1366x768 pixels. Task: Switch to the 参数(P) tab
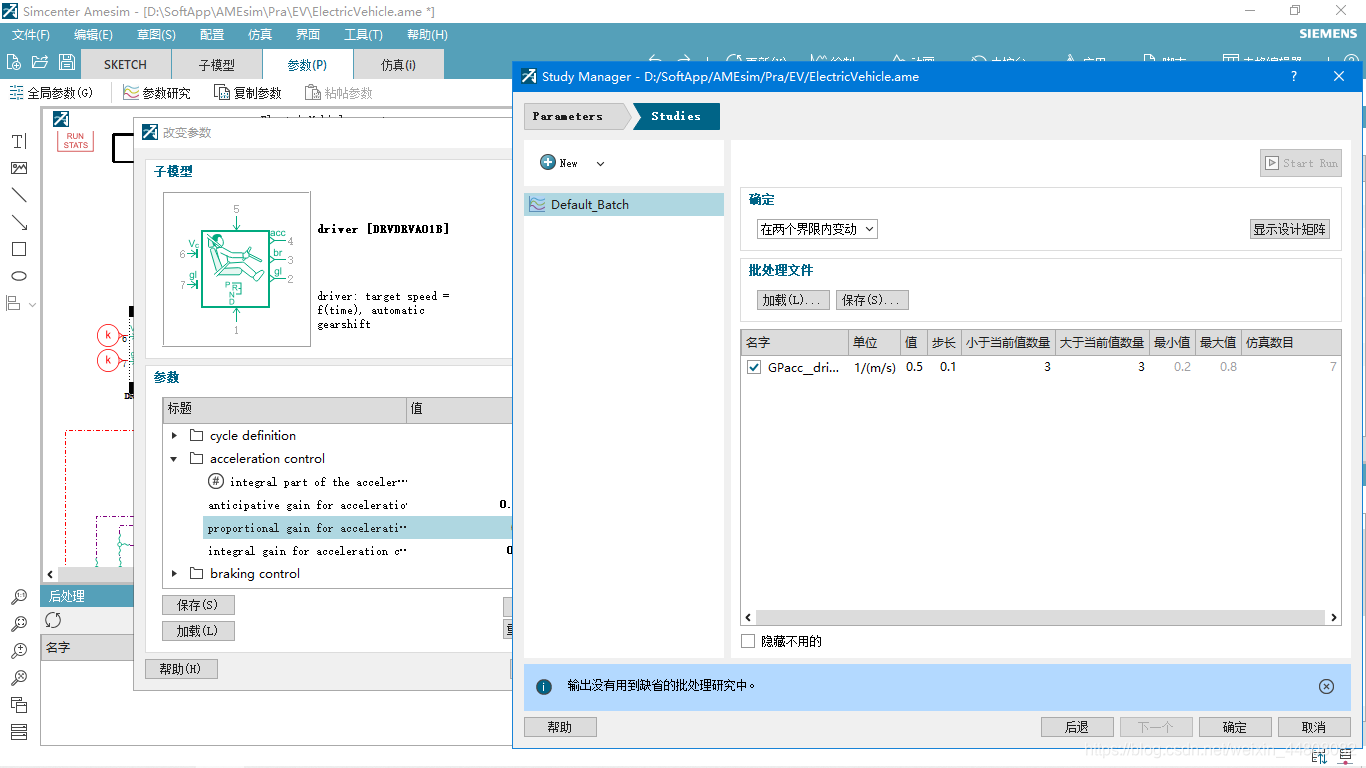[307, 64]
